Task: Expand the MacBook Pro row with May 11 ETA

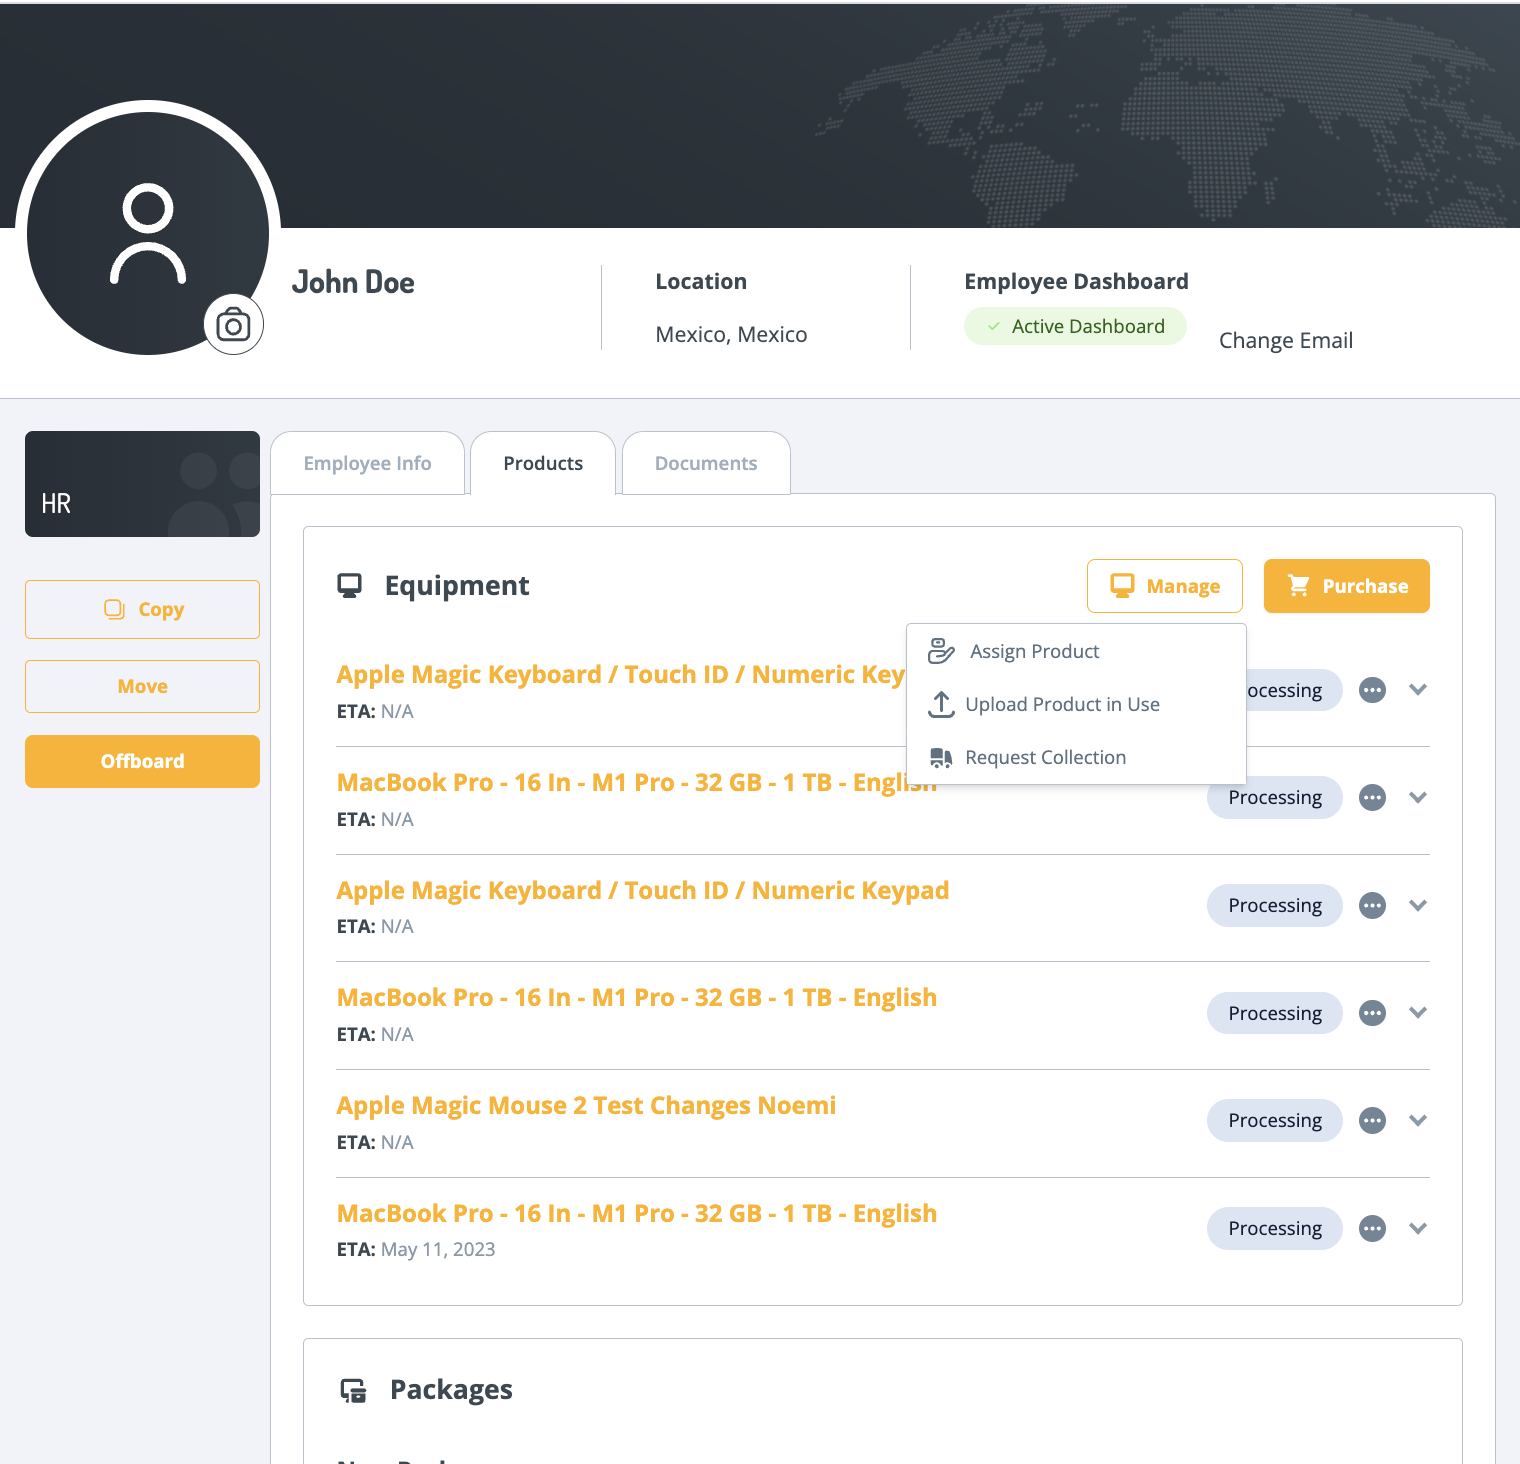Action: (1417, 1229)
